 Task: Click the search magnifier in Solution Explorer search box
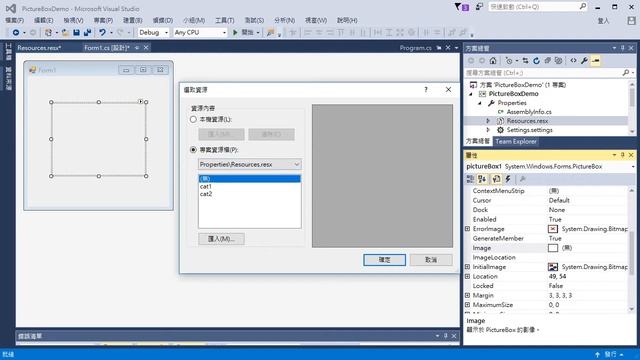click(626, 73)
